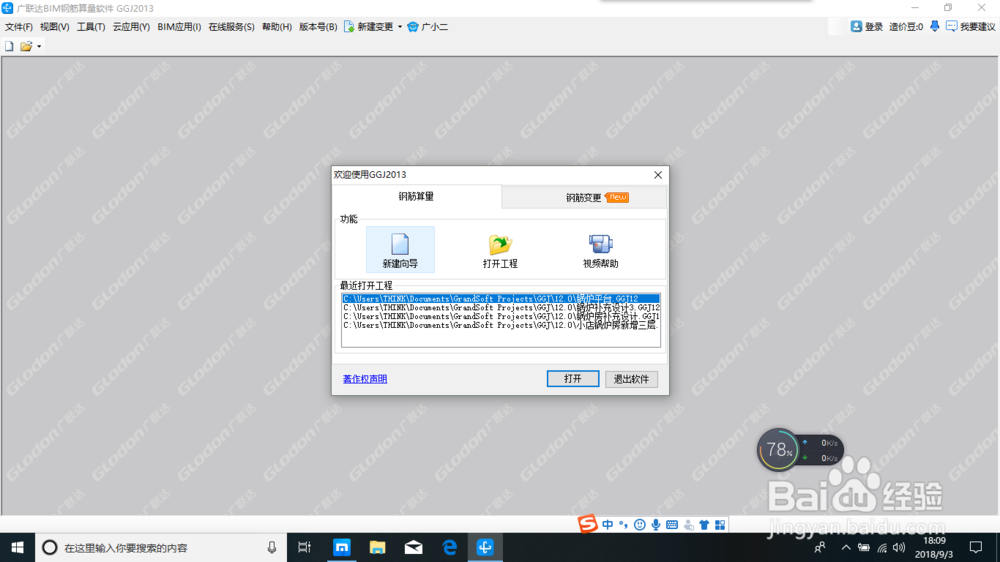This screenshot has width=1000, height=562.
Task: Click the 退出软件 button
Action: 631,379
